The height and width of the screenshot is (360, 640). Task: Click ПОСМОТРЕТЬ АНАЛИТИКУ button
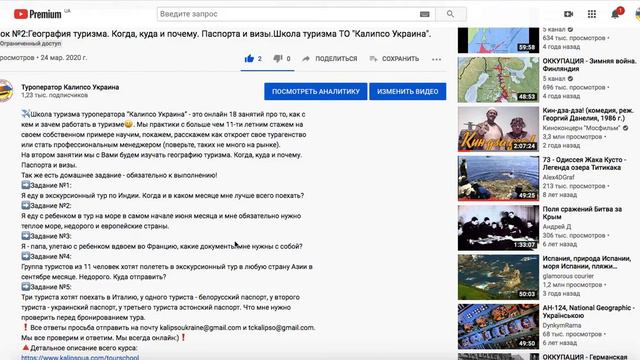[x=316, y=91]
